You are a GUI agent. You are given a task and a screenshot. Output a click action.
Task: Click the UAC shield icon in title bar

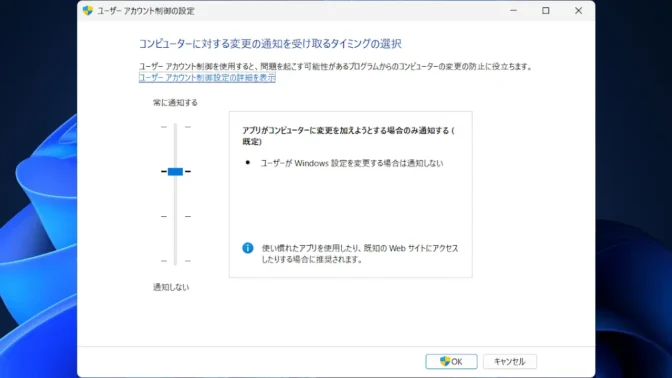pos(88,11)
